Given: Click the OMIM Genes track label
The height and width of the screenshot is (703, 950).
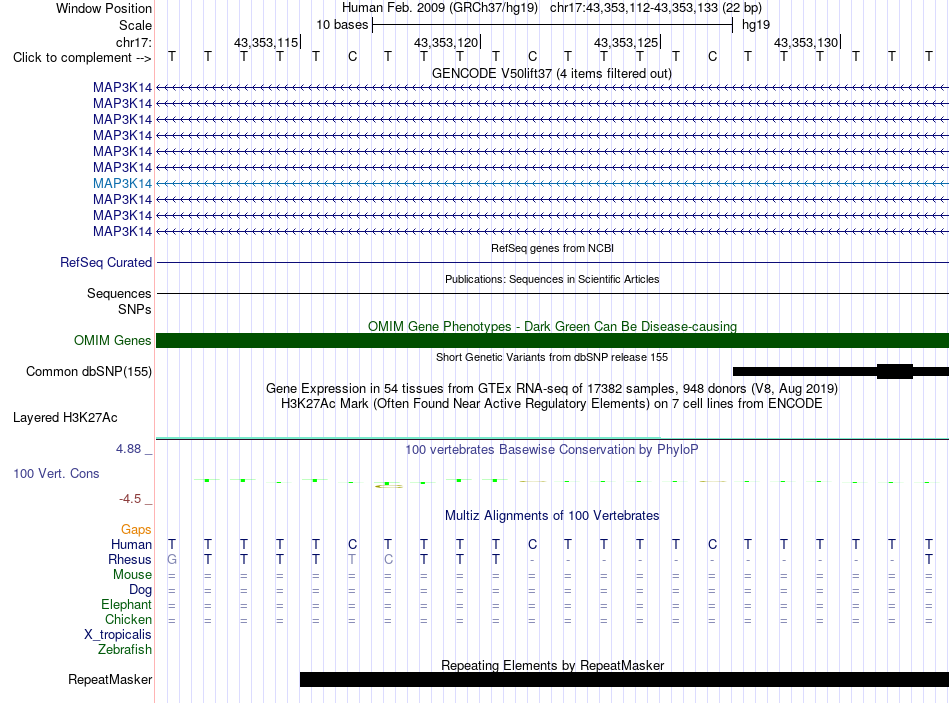Looking at the screenshot, I should point(112,341).
